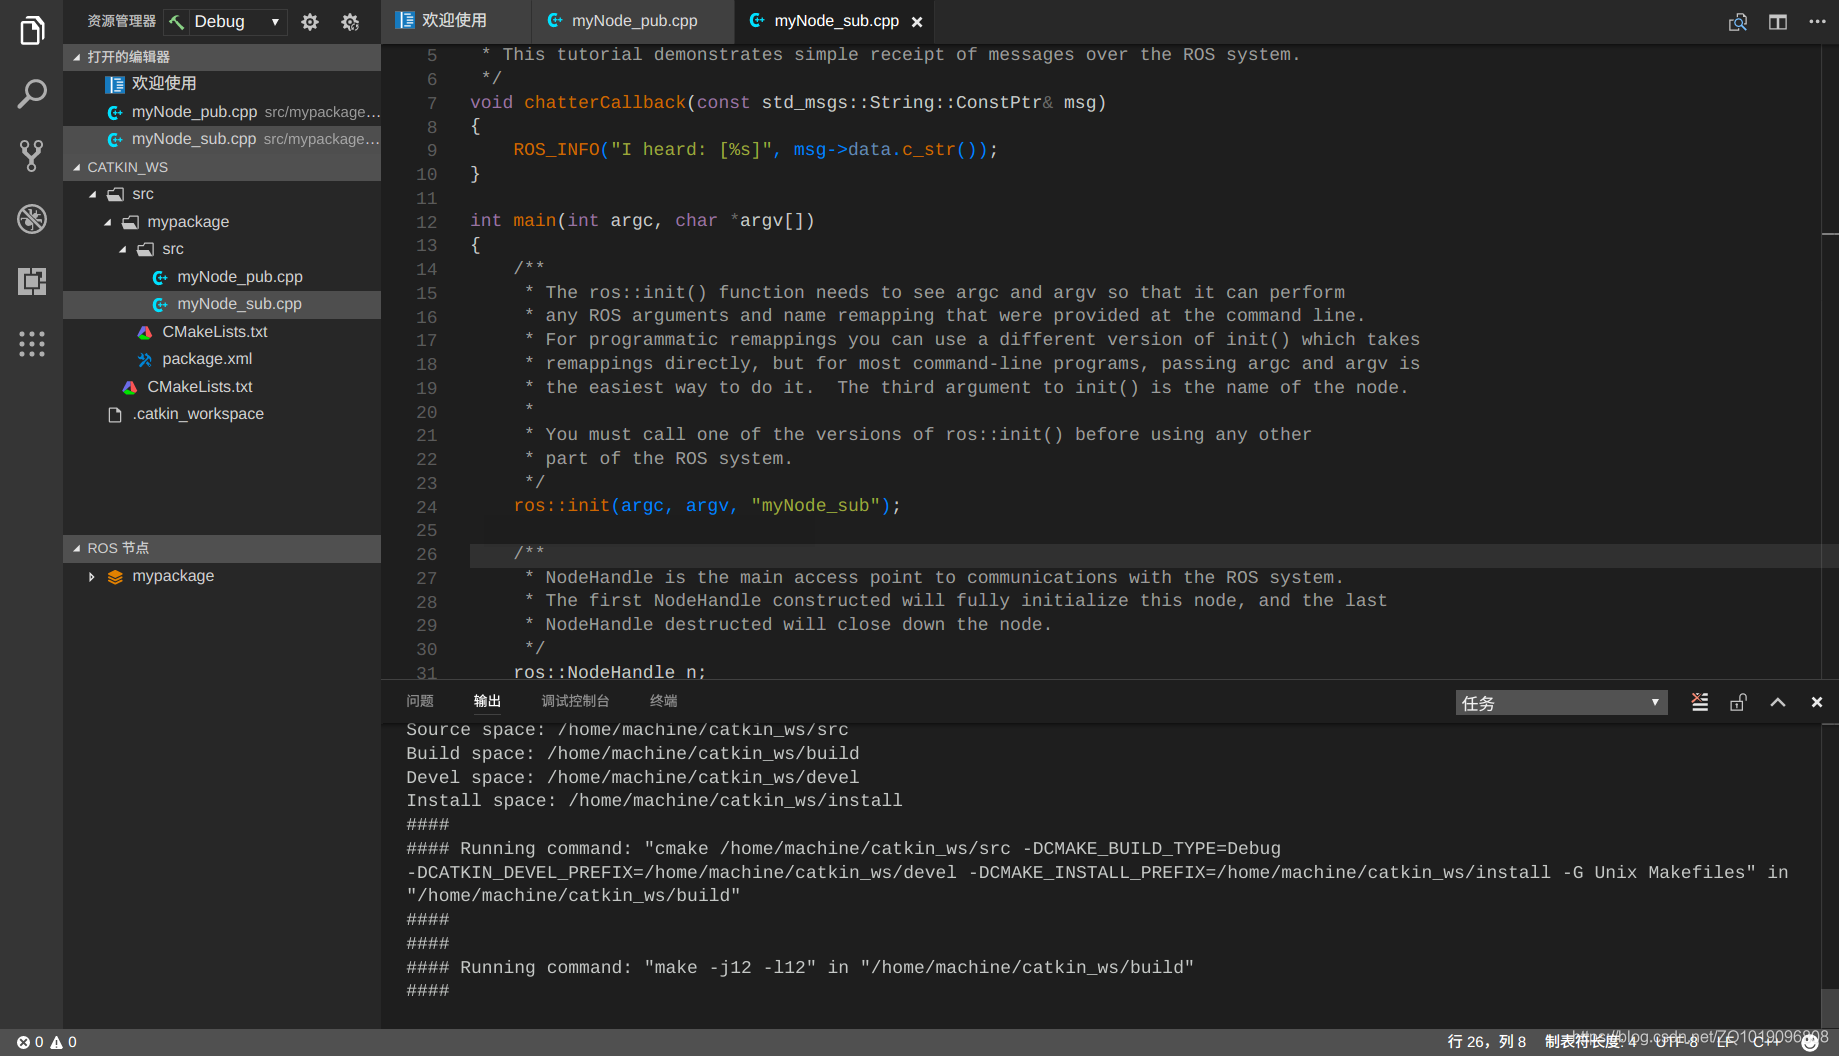Viewport: 1839px width, 1056px height.
Task: Open myNode_sub.cpp in the workspace tree
Action: (222, 304)
